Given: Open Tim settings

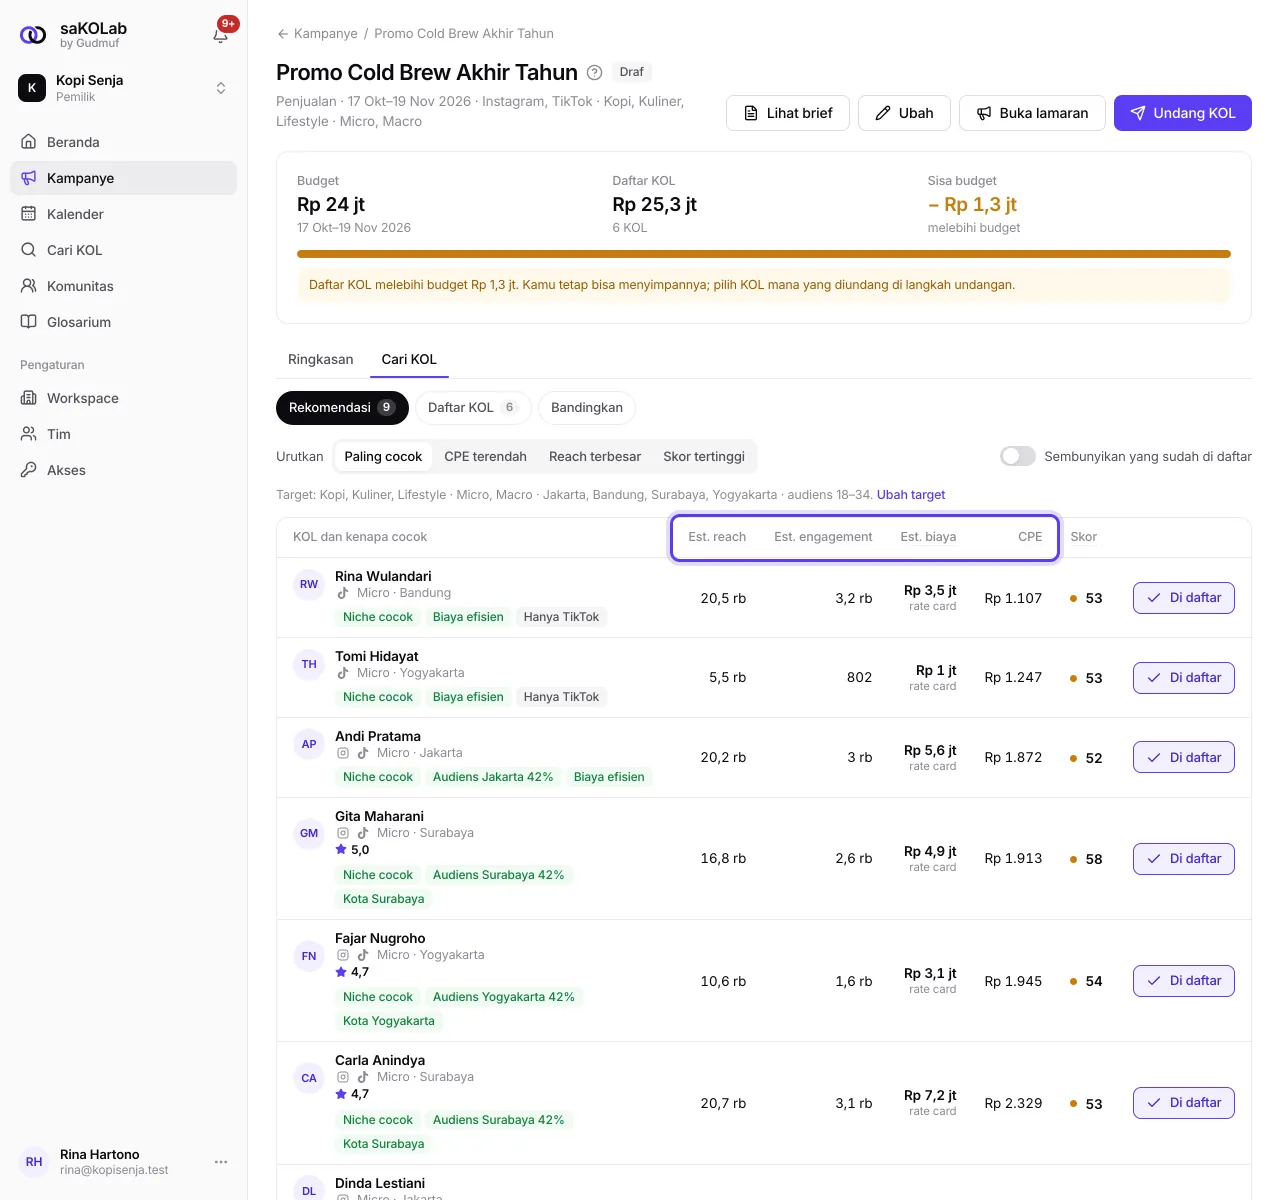Looking at the screenshot, I should 123,434.
